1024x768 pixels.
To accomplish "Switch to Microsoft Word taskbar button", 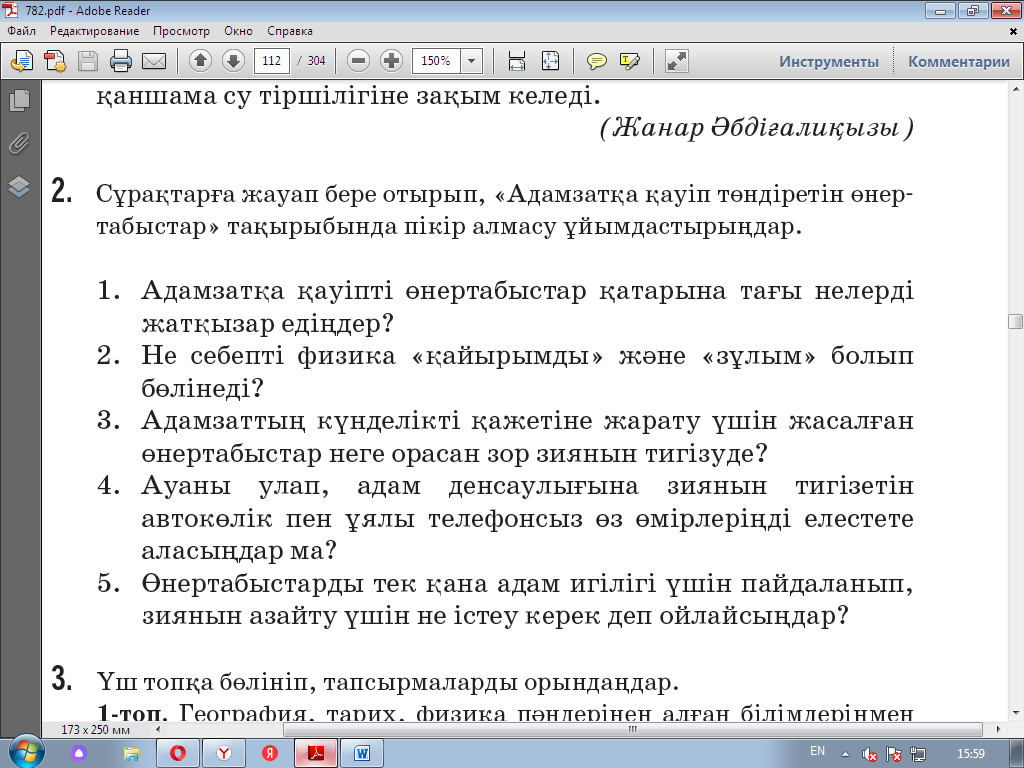I will tap(362, 753).
